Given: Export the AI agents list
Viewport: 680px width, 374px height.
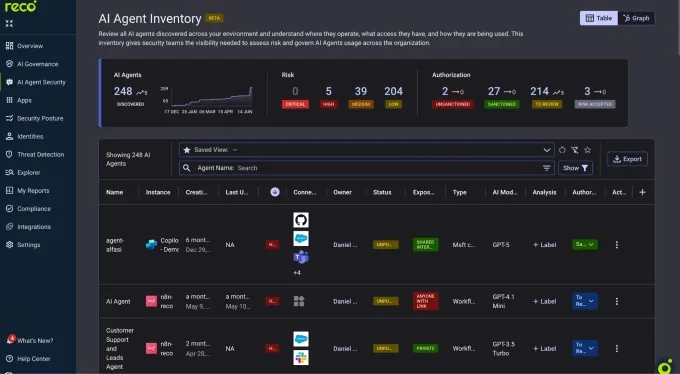Looking at the screenshot, I should pos(627,159).
